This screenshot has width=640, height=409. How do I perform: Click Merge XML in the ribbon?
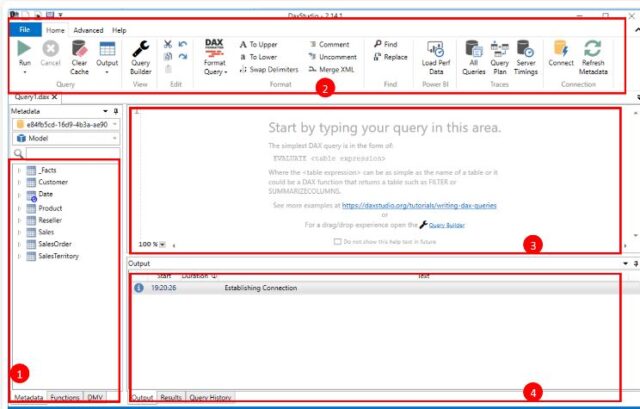coord(331,69)
